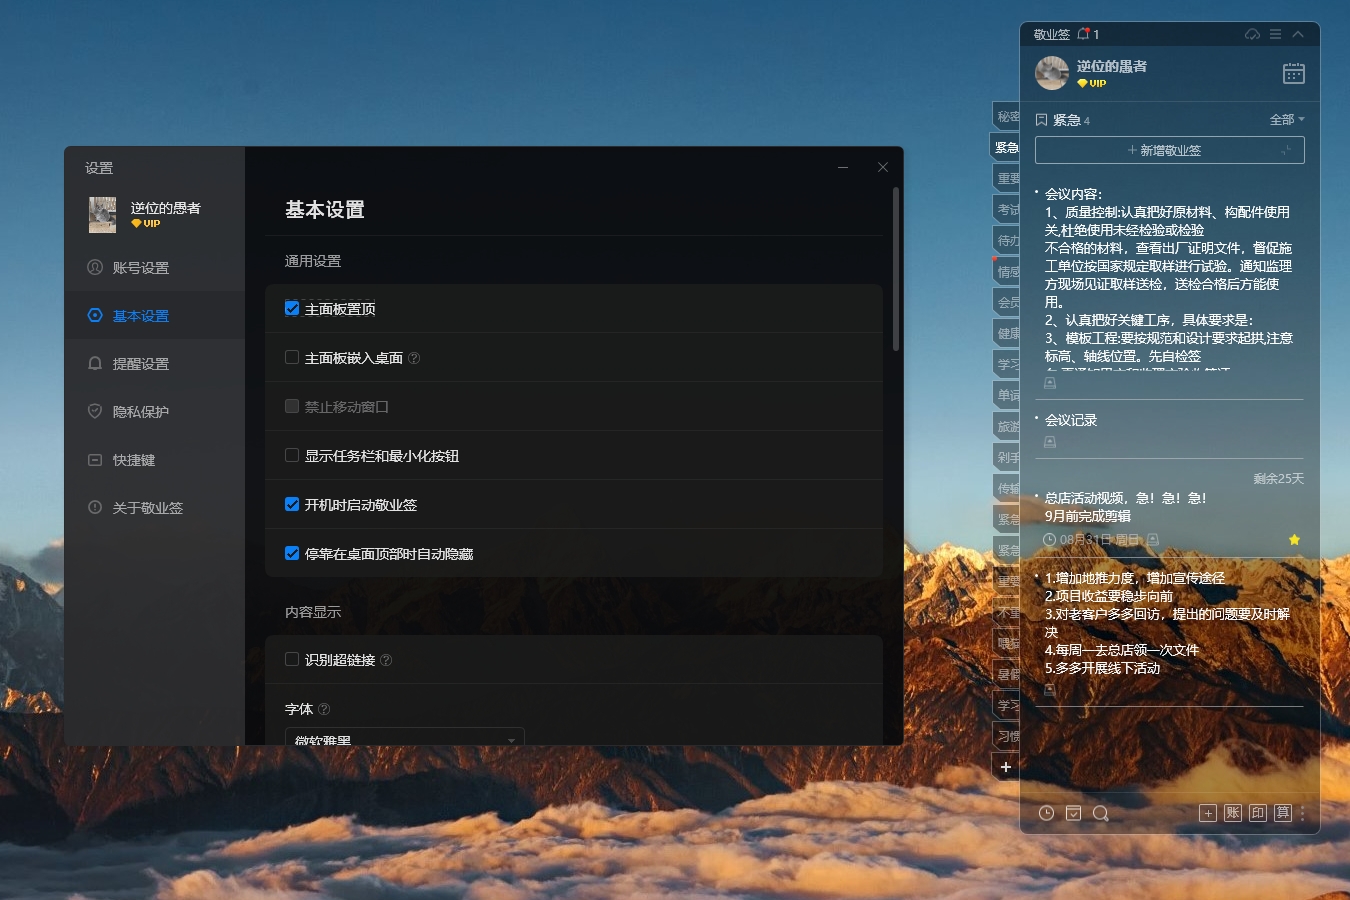
Task: Open the 会议内容 note text
Action: (1169, 280)
